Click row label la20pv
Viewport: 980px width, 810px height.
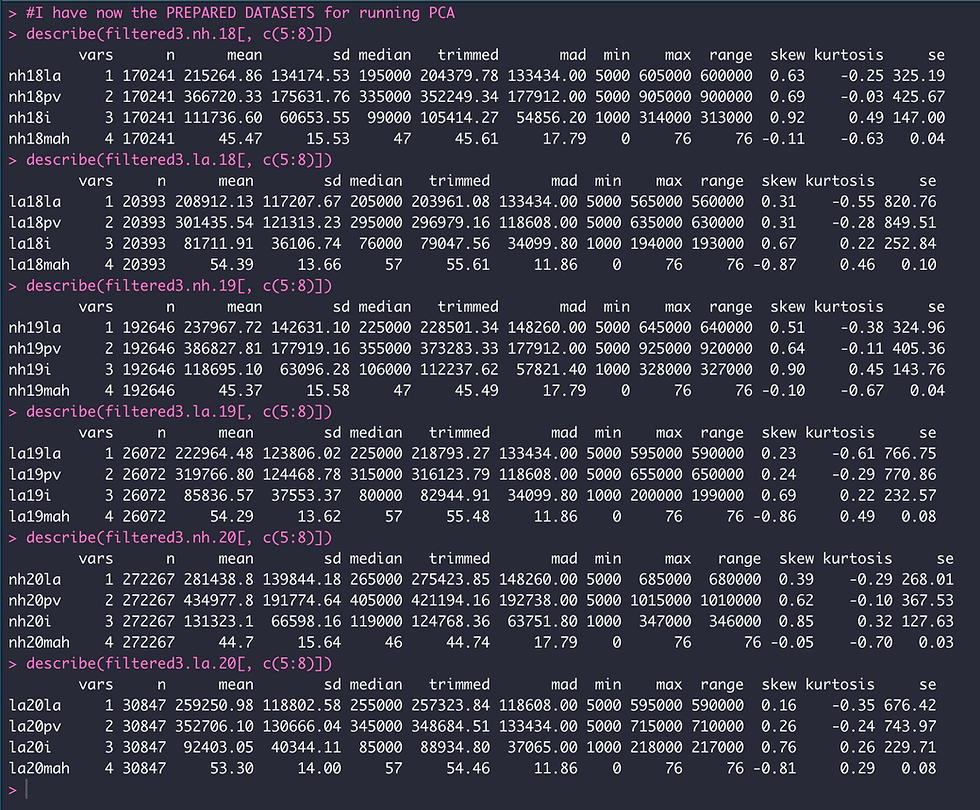pos(35,727)
